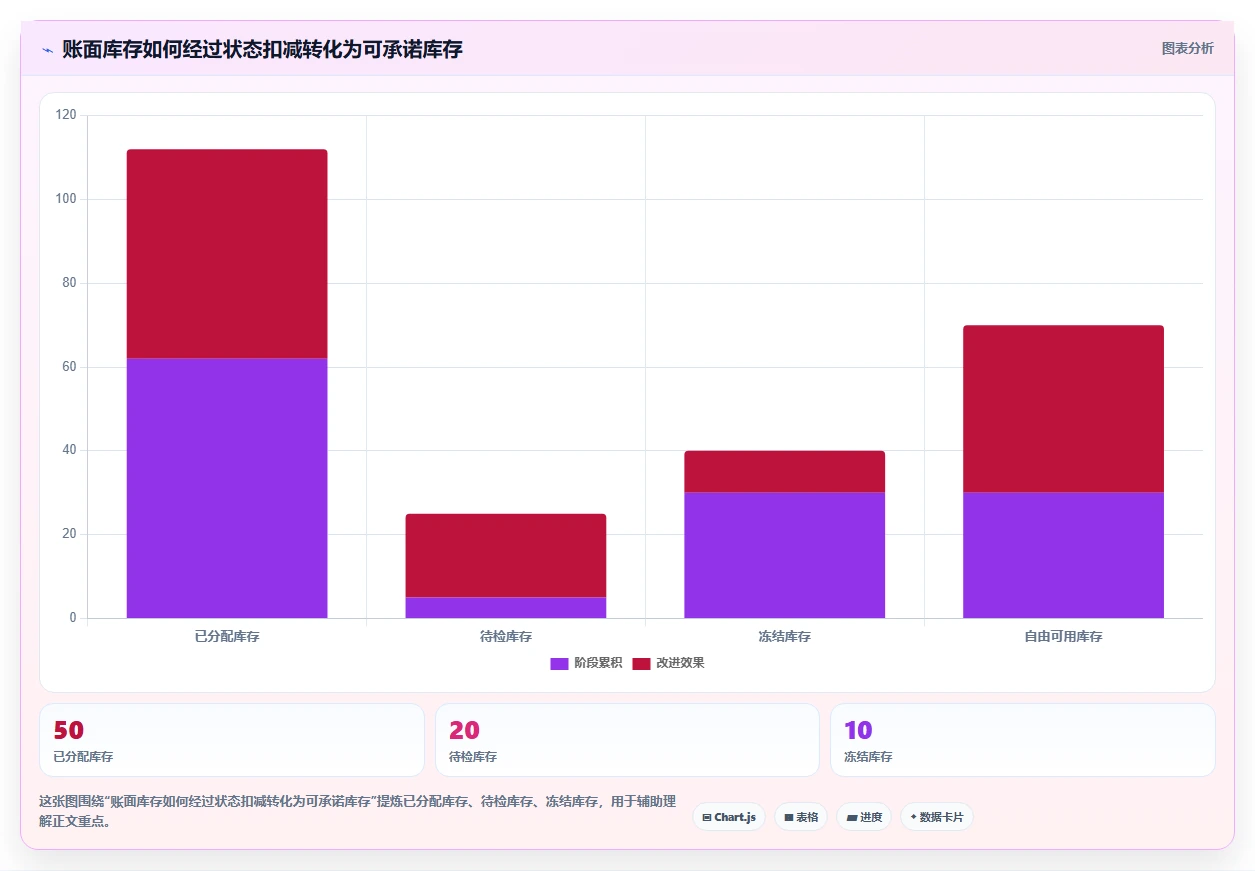
Task: Open the data card showing 10 冻结库存
Action: 1023,740
